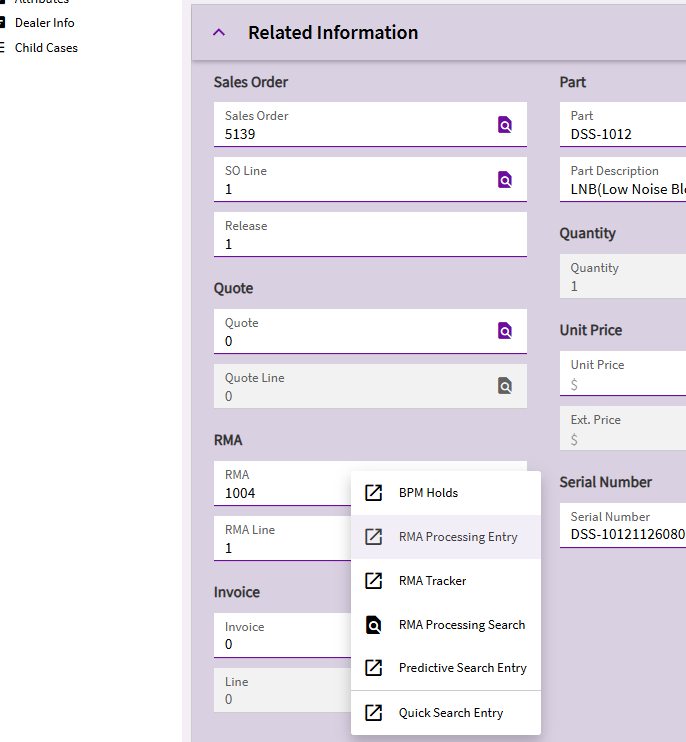Open RMA Processing Entry from context menu
The image size is (686, 742).
pyautogui.click(x=458, y=537)
